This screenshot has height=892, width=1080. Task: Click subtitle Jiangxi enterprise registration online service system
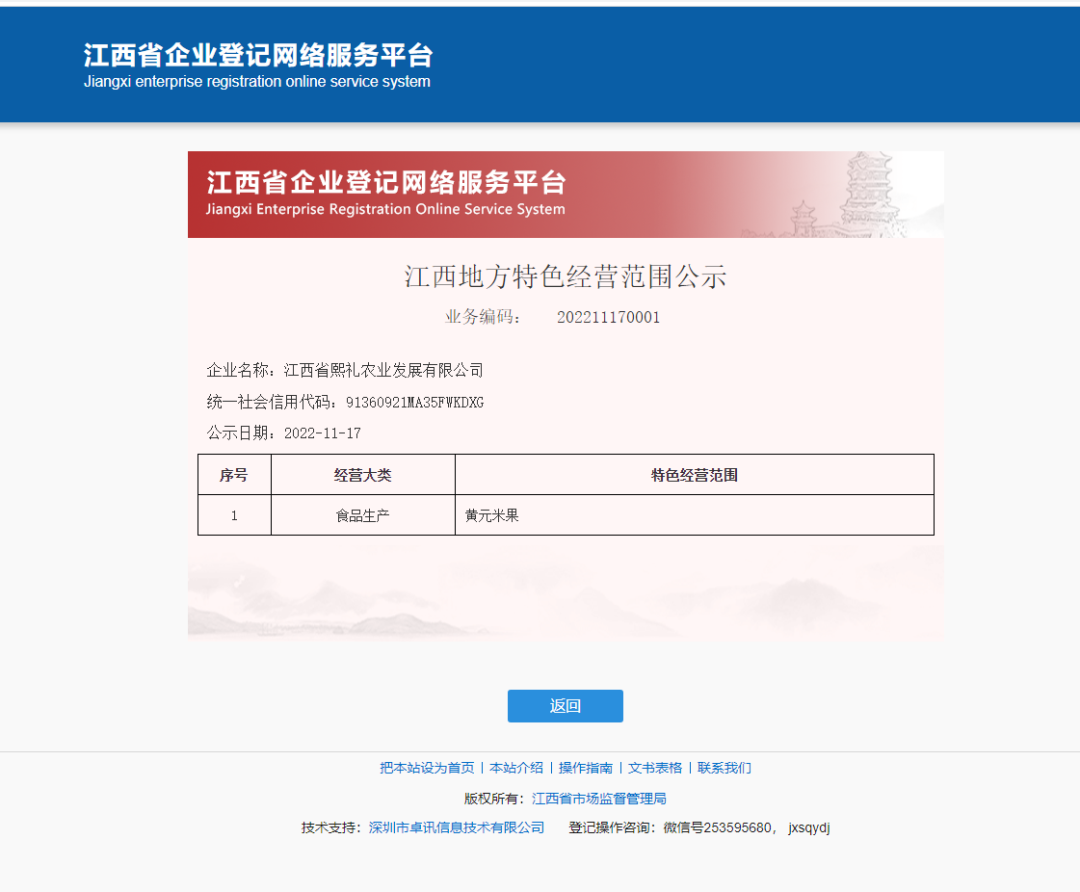[x=257, y=82]
